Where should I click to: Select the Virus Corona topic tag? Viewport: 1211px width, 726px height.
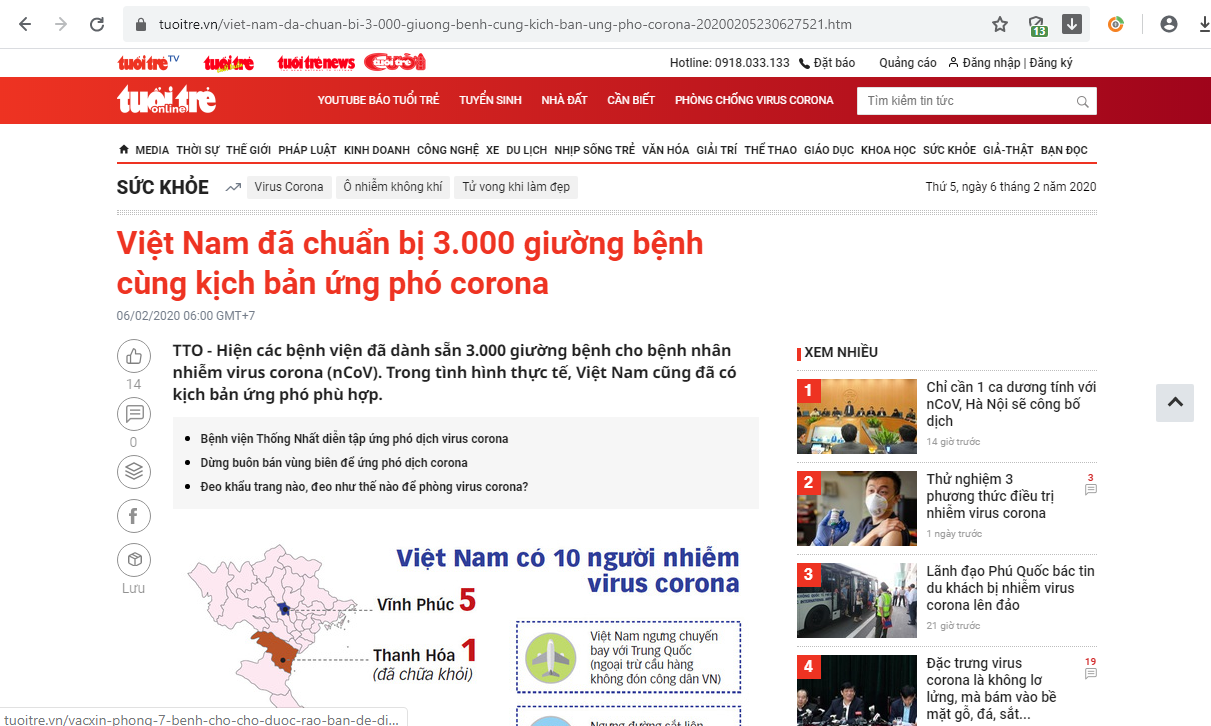coord(289,187)
